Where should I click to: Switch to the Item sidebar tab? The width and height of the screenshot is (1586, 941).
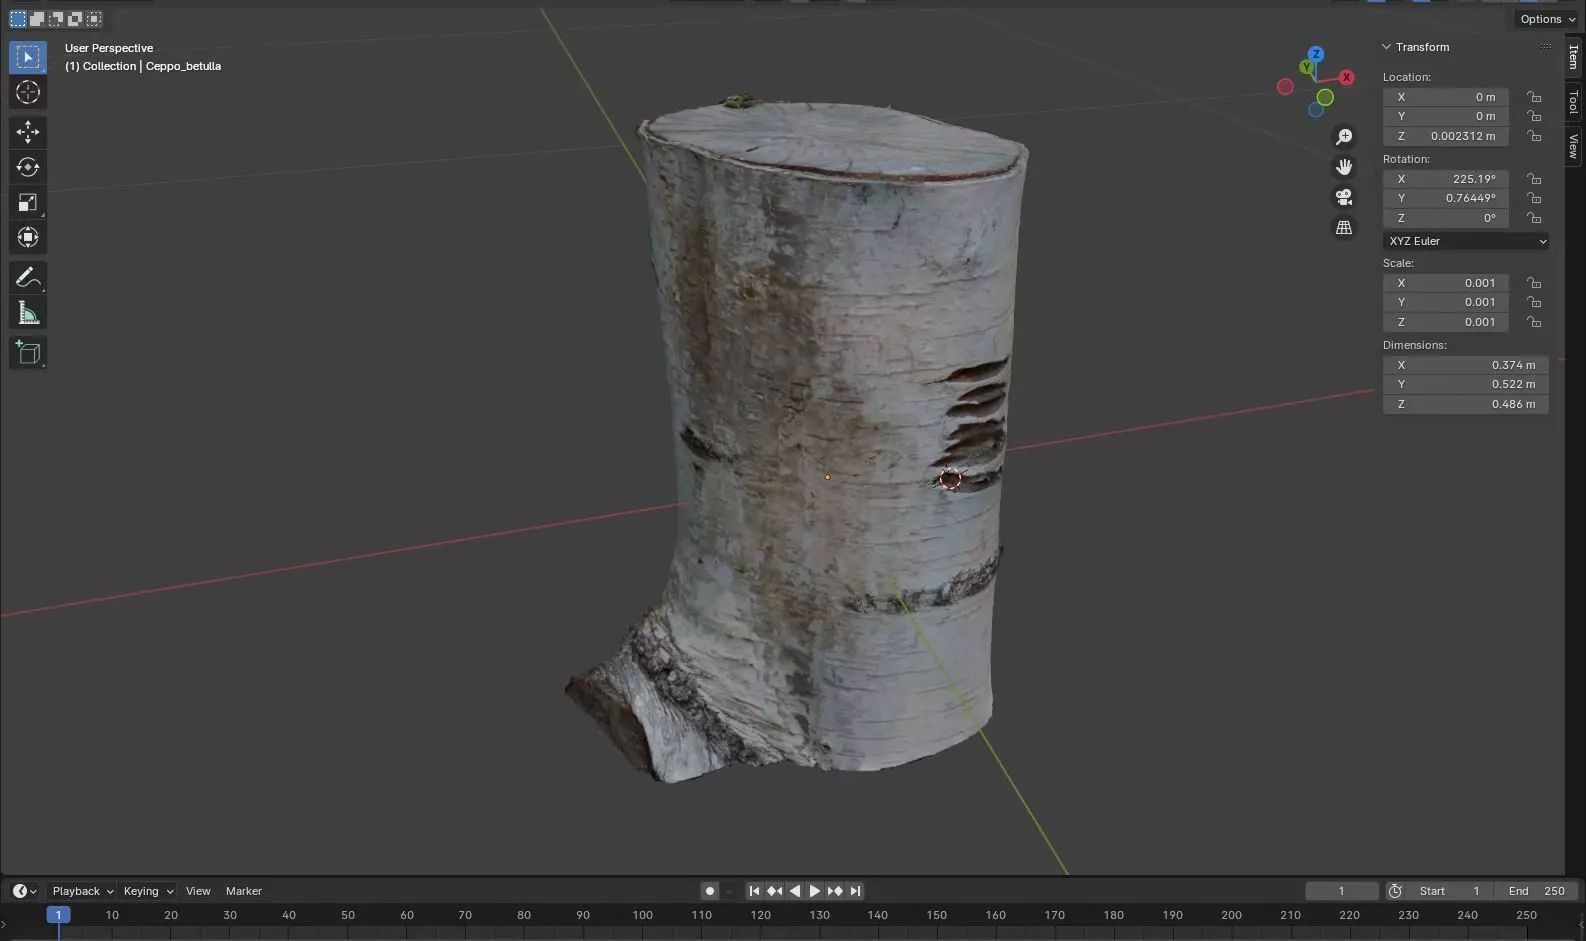pos(1574,57)
